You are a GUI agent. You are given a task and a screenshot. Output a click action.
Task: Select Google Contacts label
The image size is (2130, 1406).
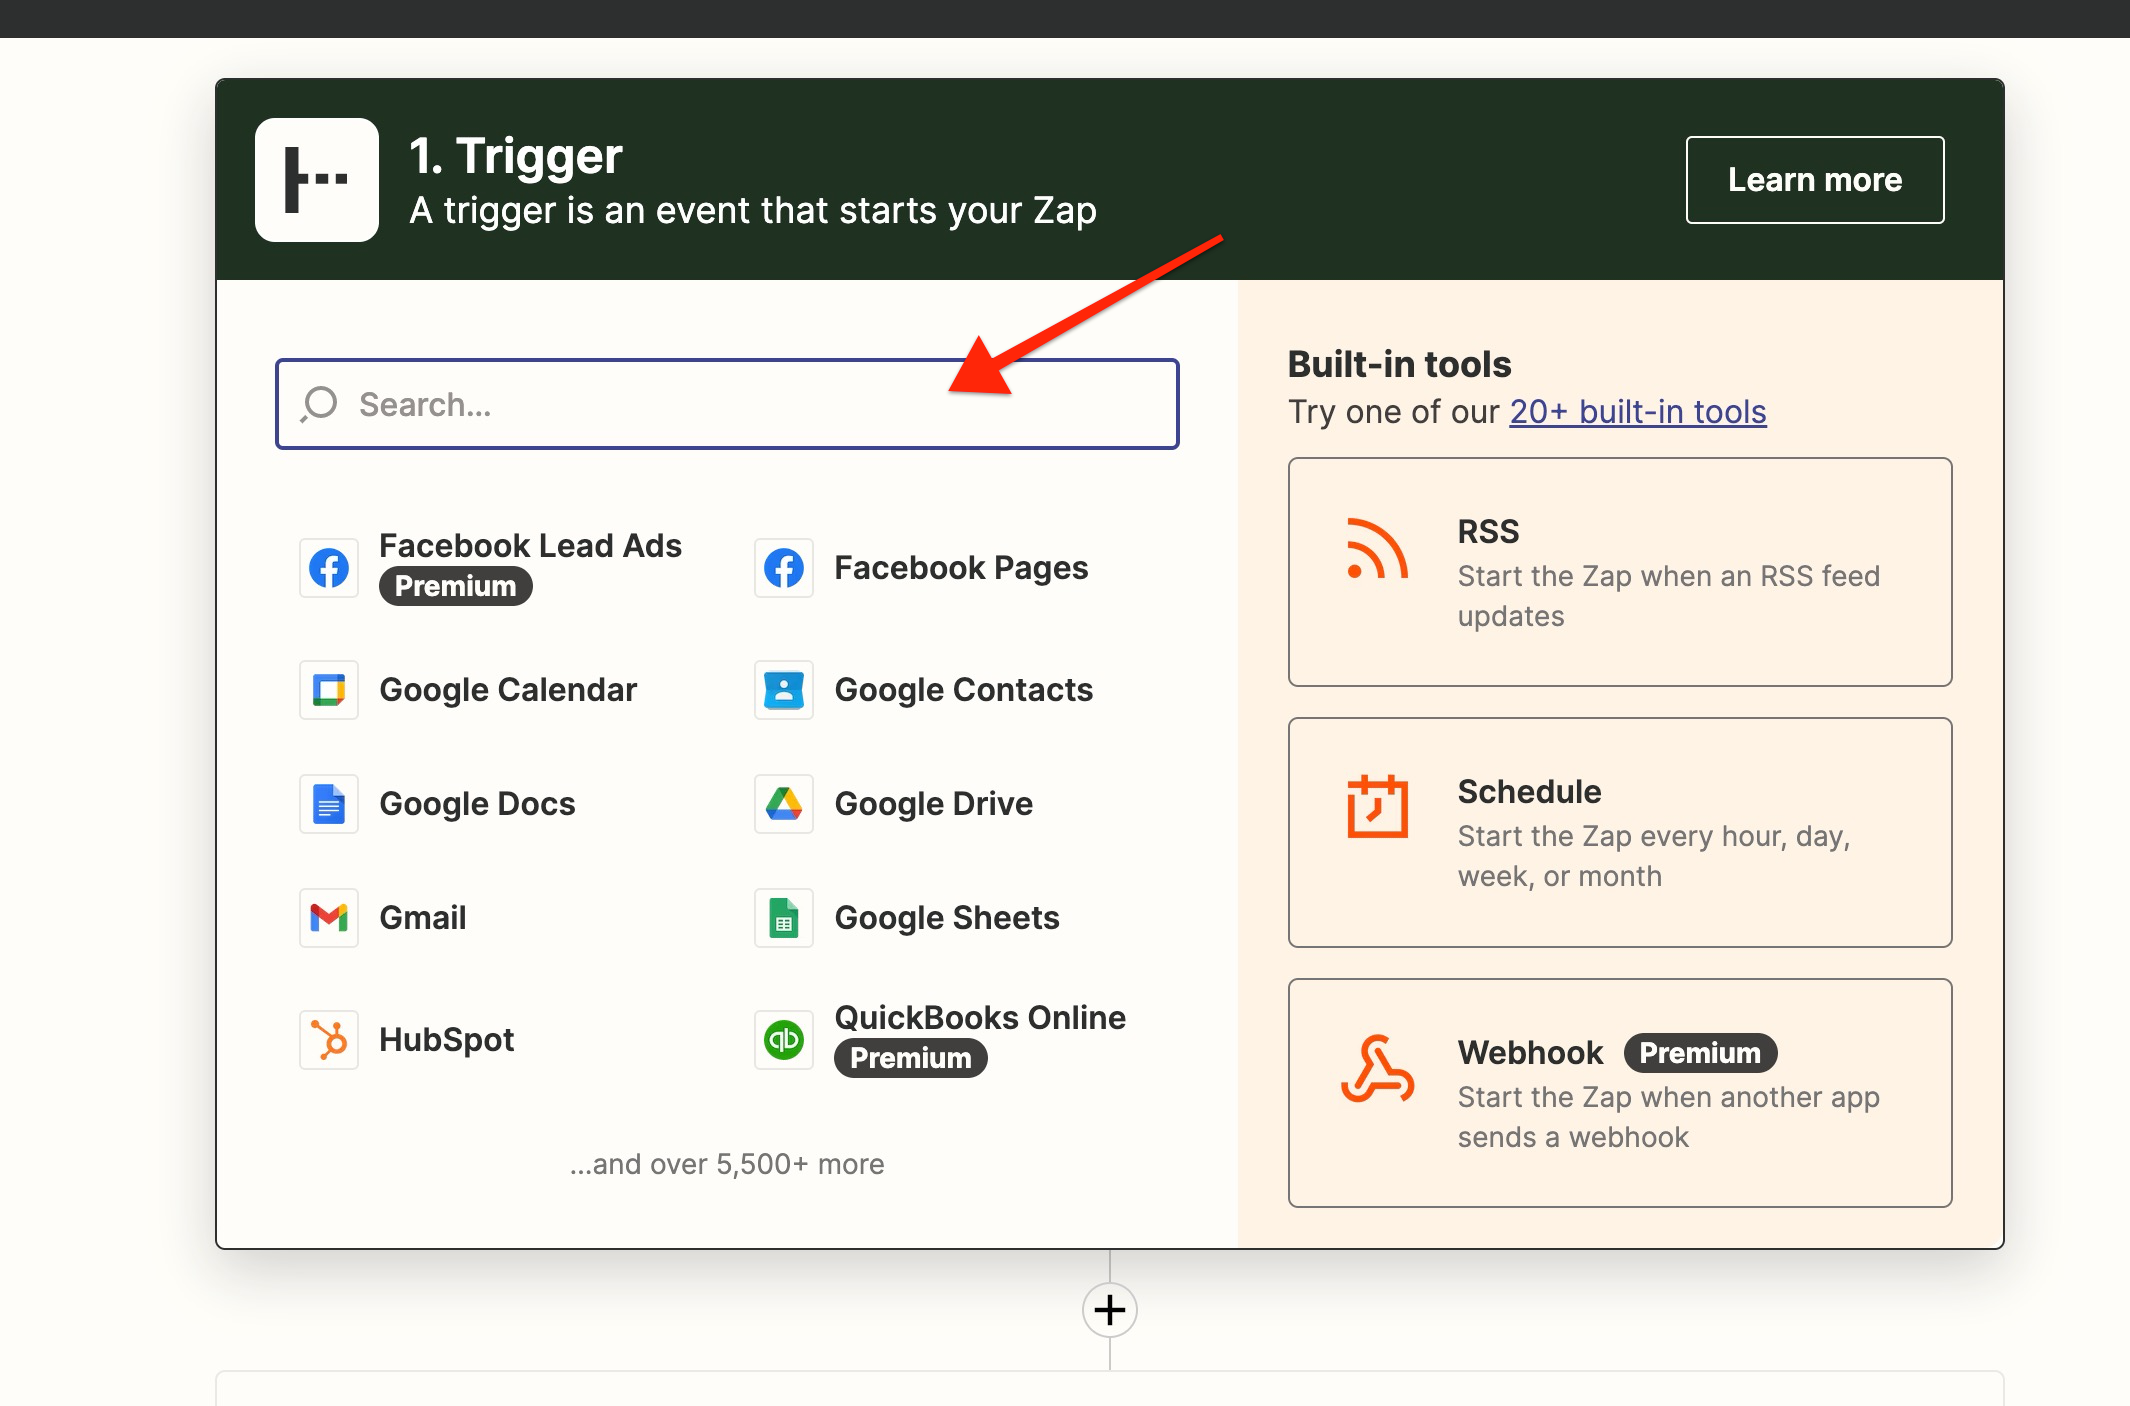(x=963, y=690)
